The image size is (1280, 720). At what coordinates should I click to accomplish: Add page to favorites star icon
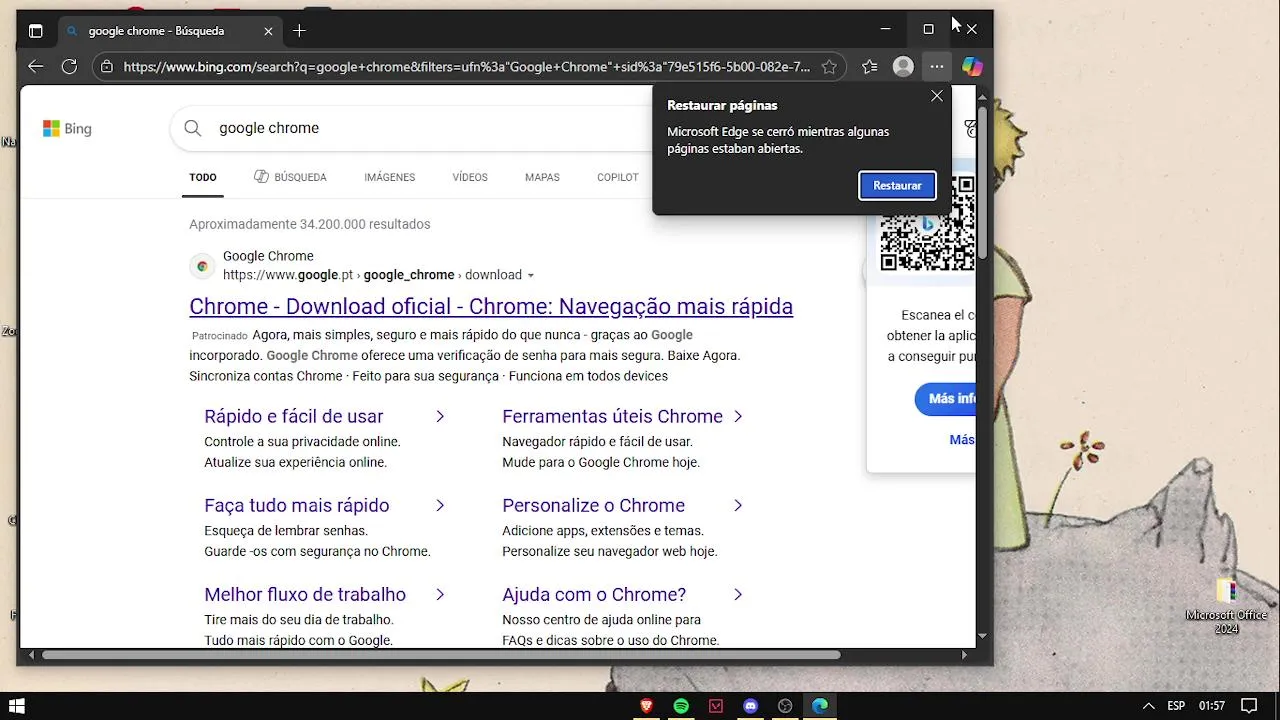829,67
